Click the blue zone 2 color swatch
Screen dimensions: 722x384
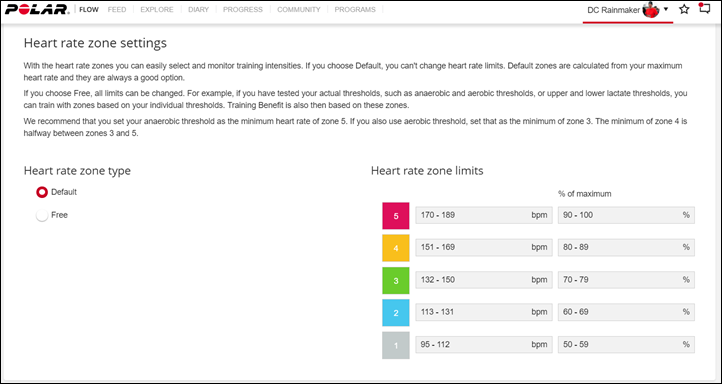[x=396, y=313]
